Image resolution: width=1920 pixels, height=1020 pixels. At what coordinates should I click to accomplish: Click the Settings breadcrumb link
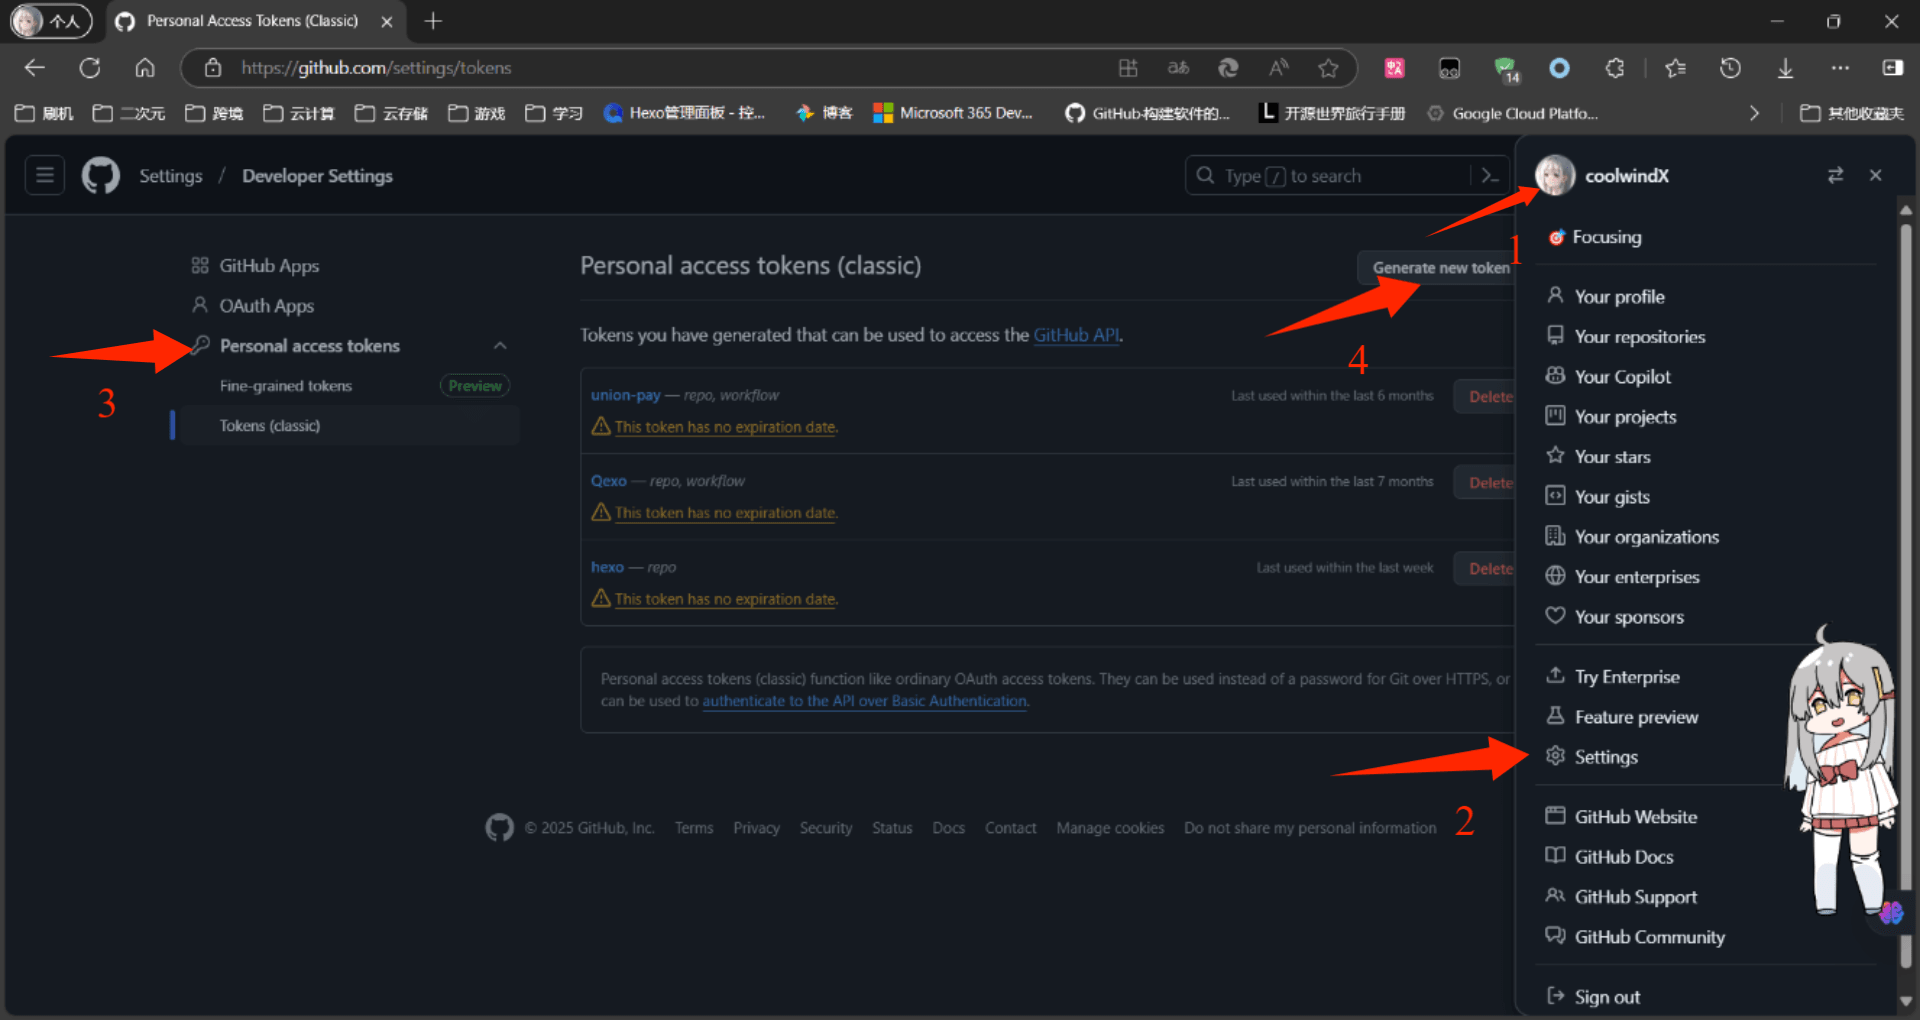171,176
